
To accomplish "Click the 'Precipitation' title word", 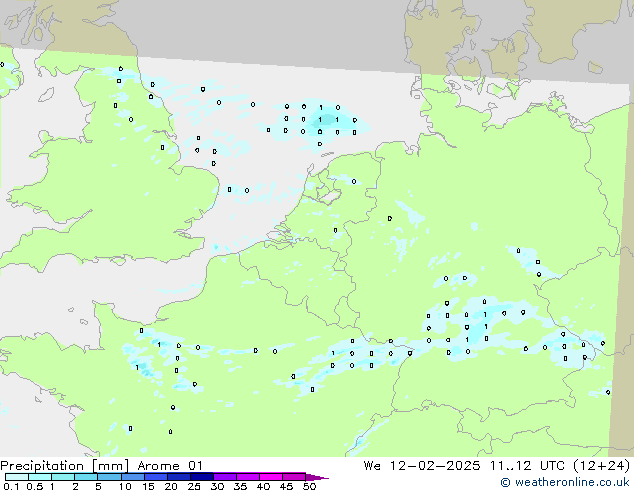I will tap(42, 466).
